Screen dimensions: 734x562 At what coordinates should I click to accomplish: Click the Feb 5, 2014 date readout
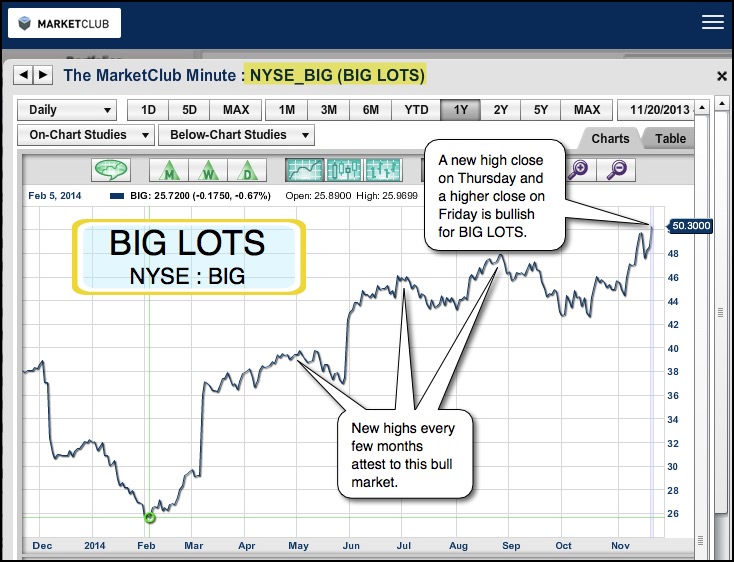coord(55,196)
